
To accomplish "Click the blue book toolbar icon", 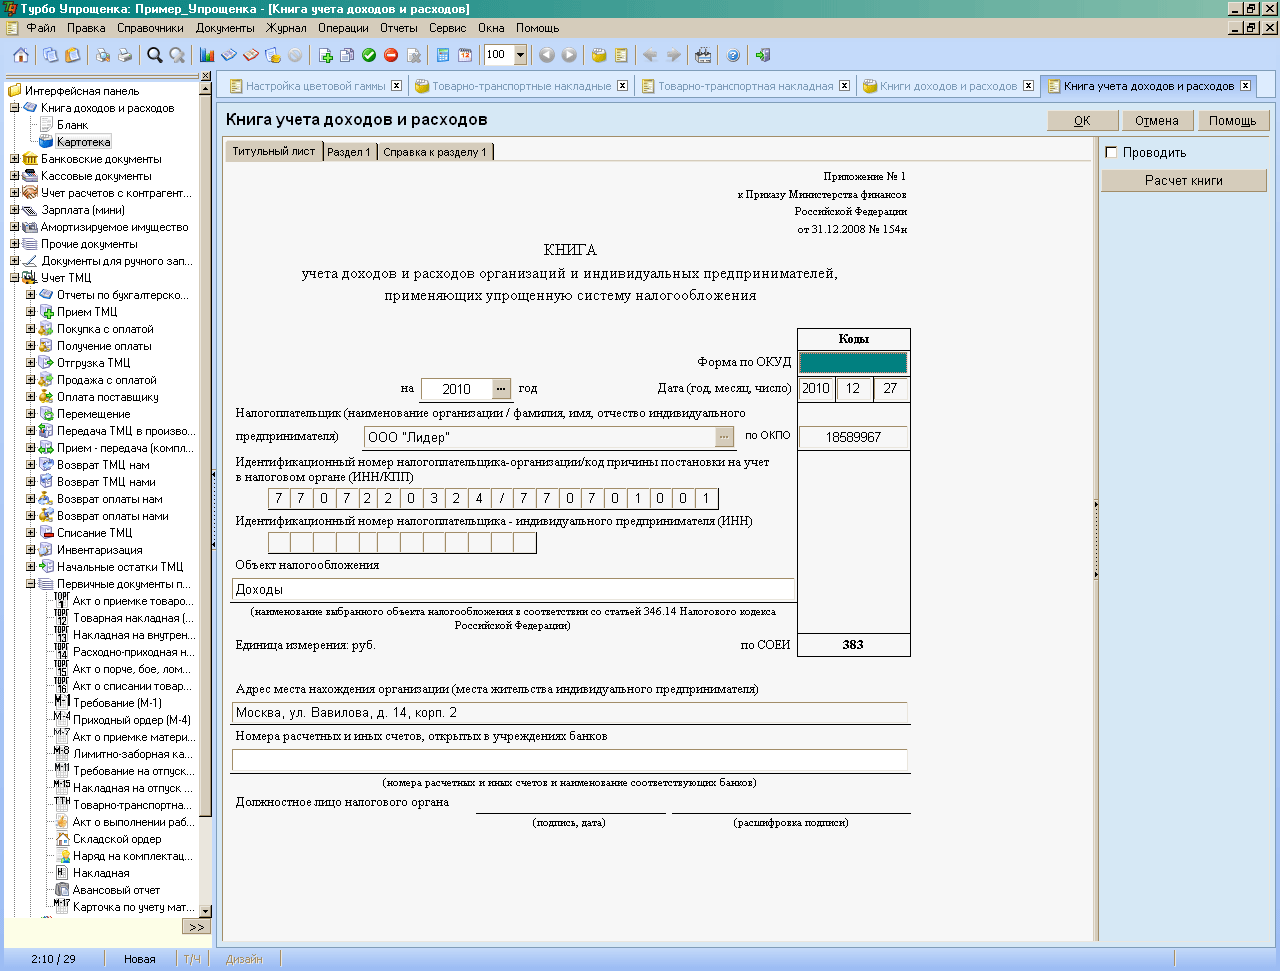I will [229, 55].
